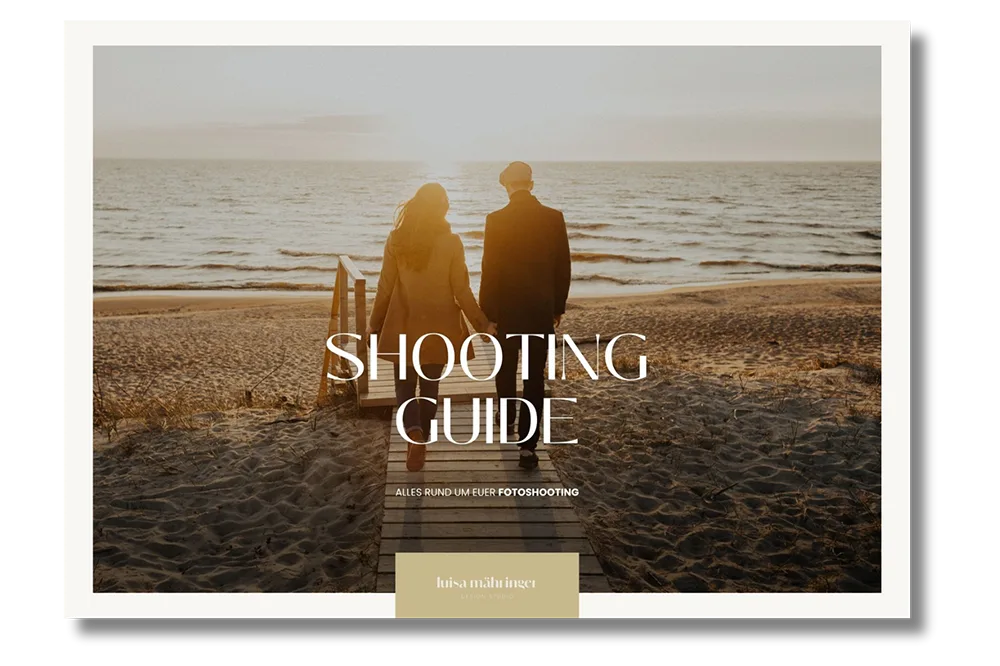Click the SHOOTING GUIDE title text
This screenshot has width=1000, height=666.
[x=487, y=388]
